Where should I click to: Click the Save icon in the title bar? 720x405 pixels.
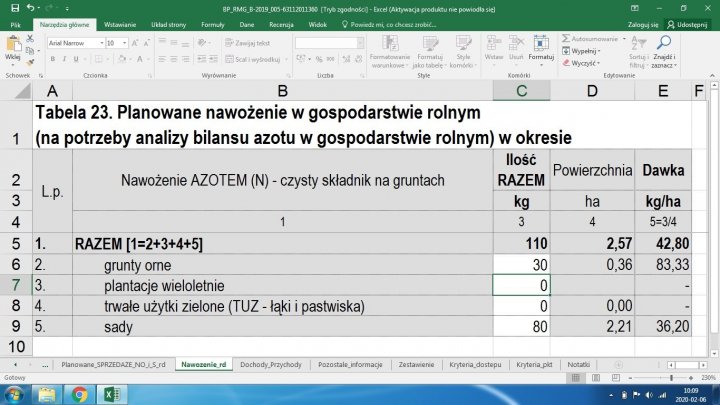click(15, 8)
